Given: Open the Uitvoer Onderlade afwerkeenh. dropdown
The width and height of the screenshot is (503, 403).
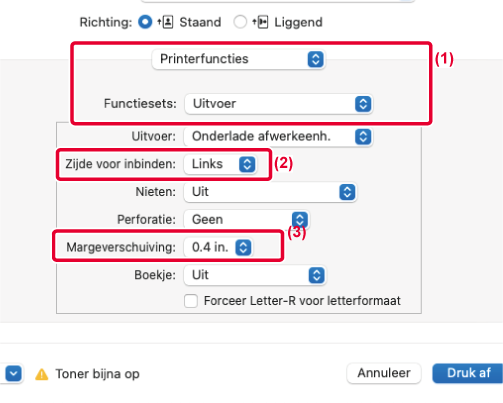Looking at the screenshot, I should coord(278,137).
